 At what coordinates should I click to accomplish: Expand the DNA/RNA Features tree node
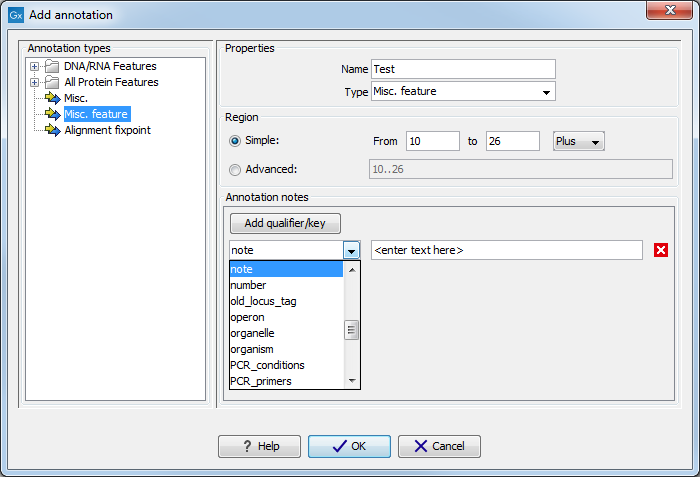pyautogui.click(x=35, y=67)
